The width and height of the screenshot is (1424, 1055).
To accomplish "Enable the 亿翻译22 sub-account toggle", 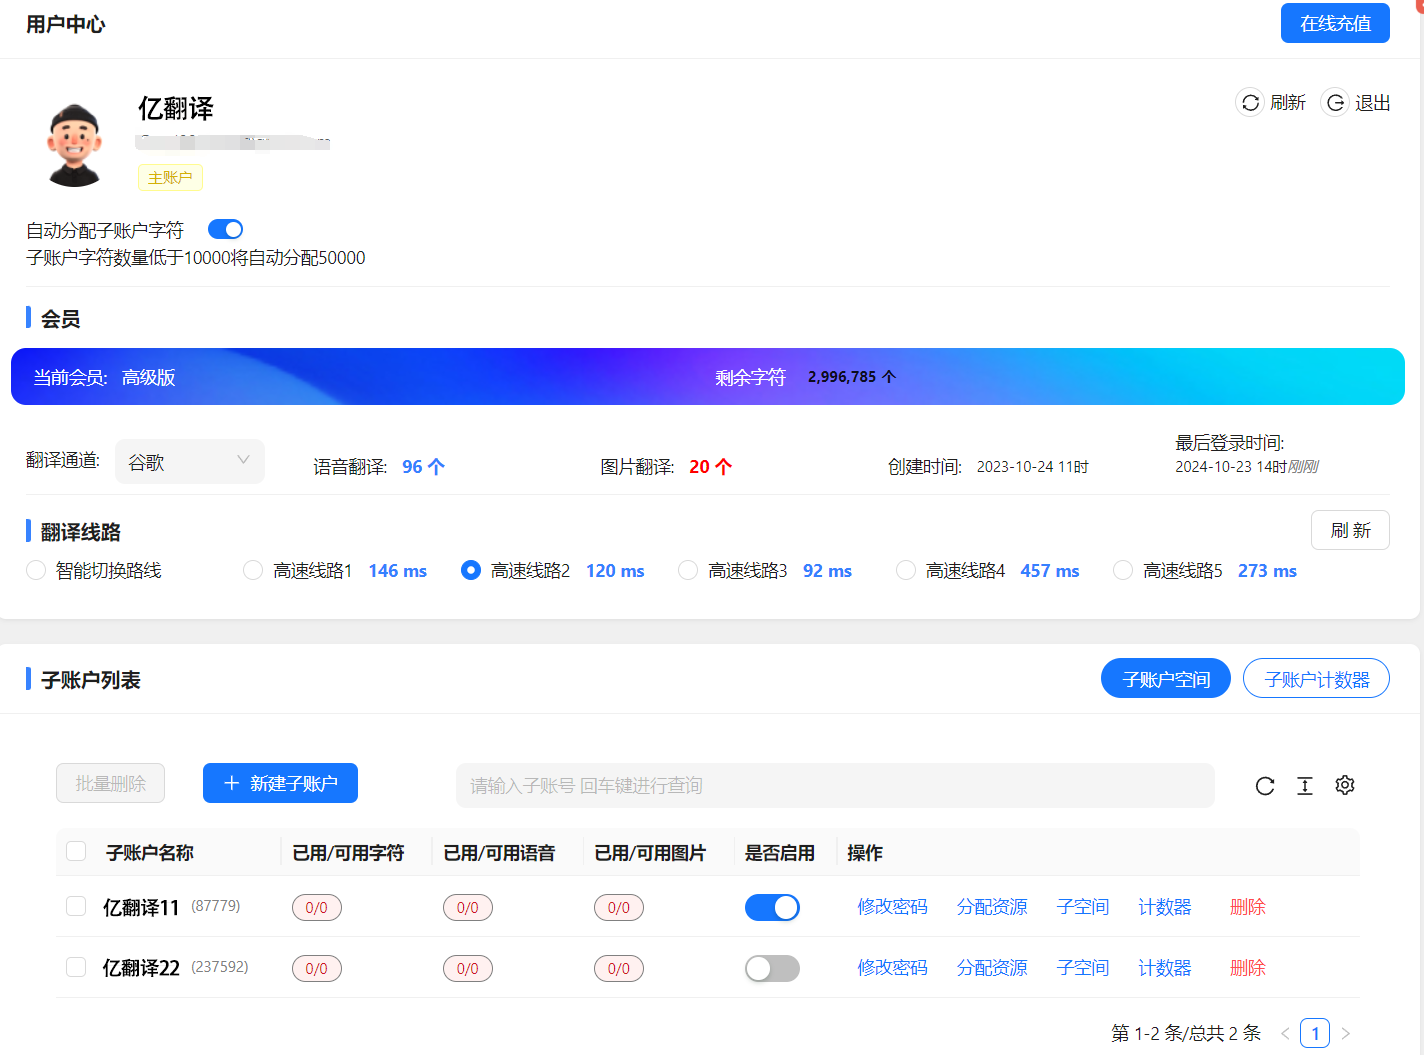I will (772, 968).
